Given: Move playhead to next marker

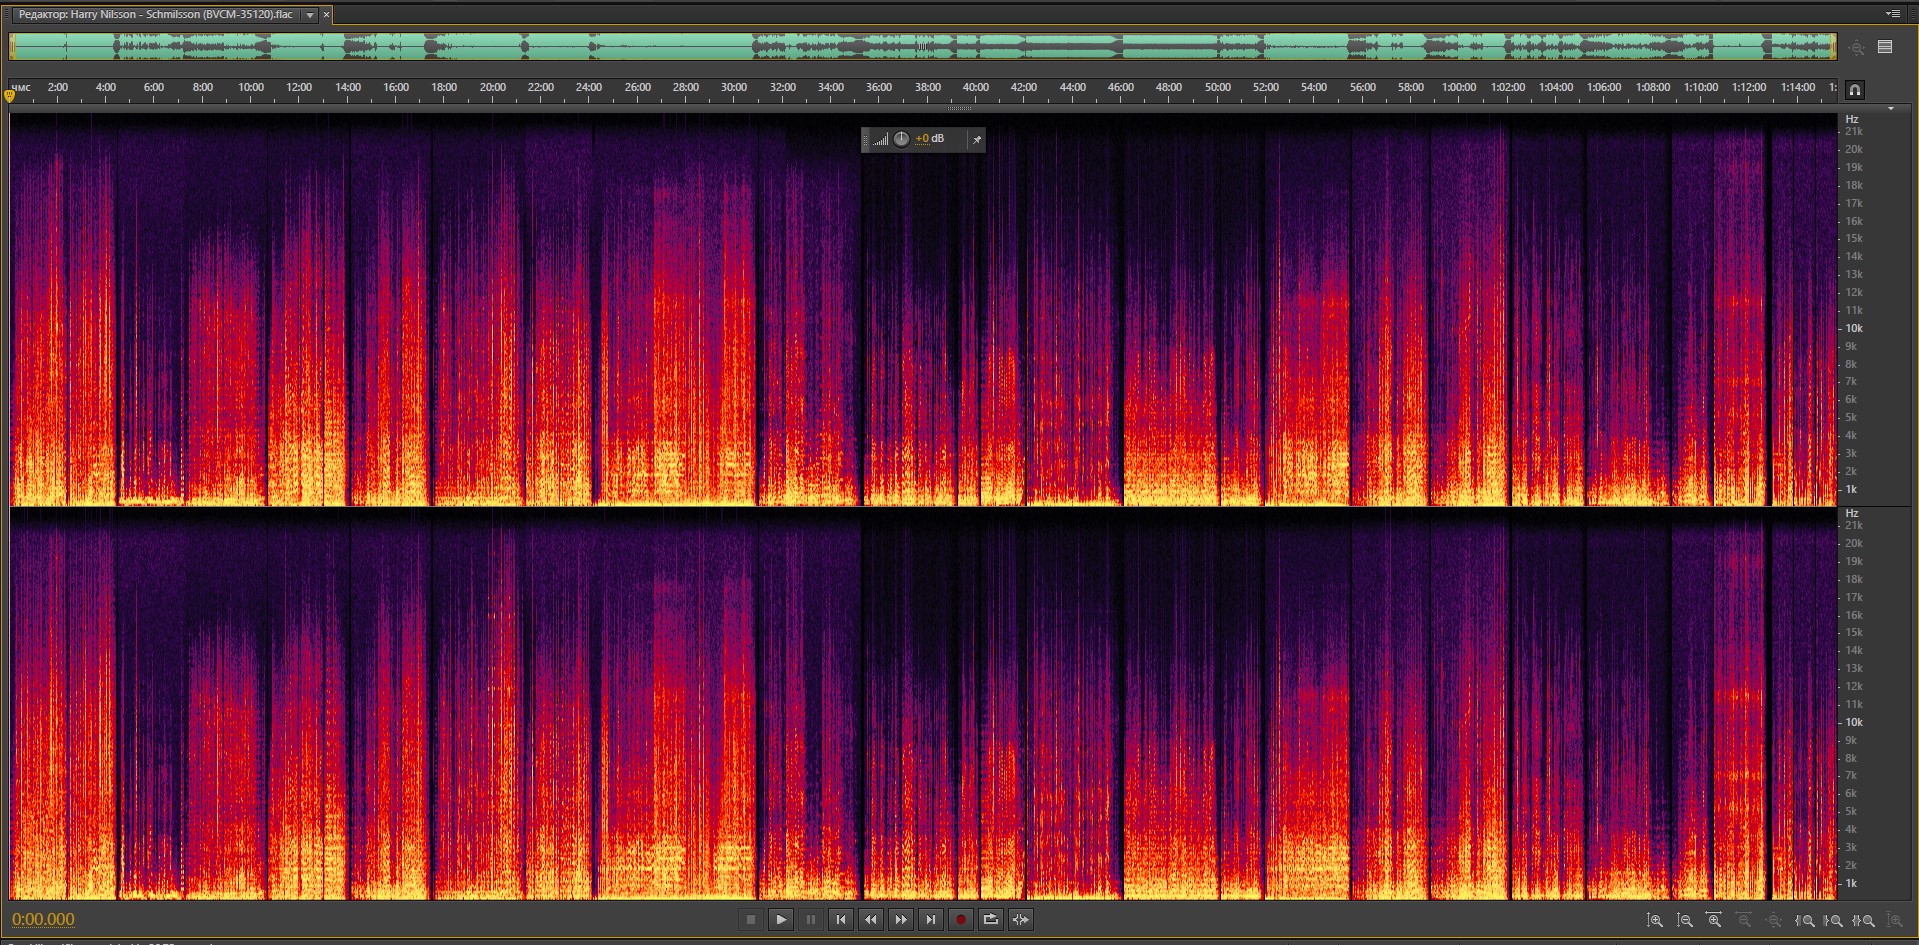Looking at the screenshot, I should 930,920.
